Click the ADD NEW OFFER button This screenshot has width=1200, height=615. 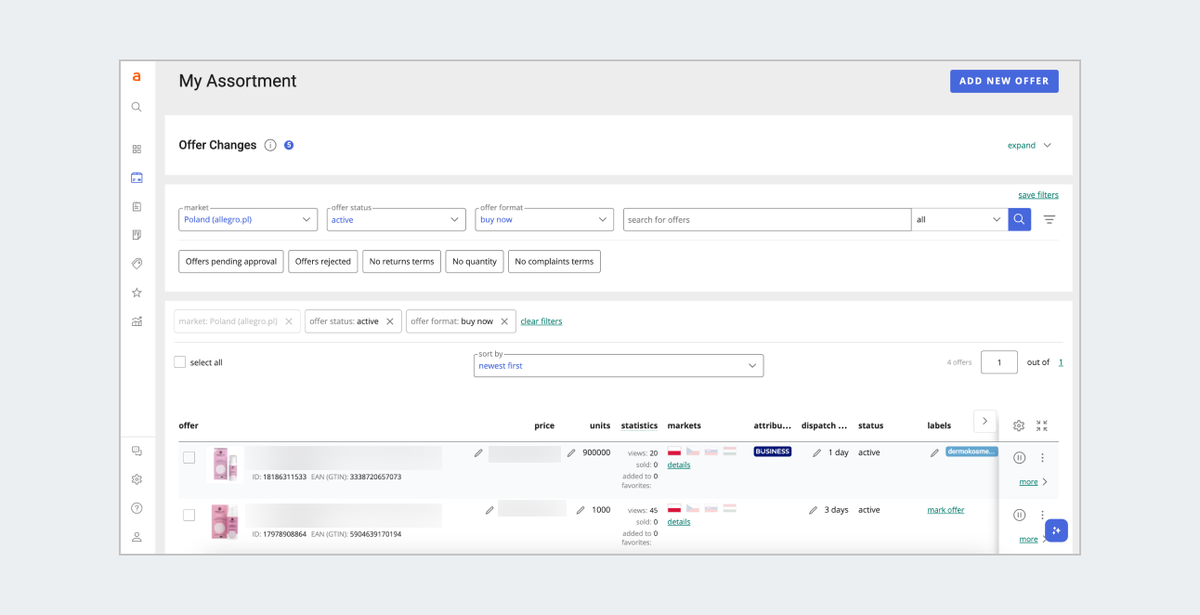(x=1004, y=81)
